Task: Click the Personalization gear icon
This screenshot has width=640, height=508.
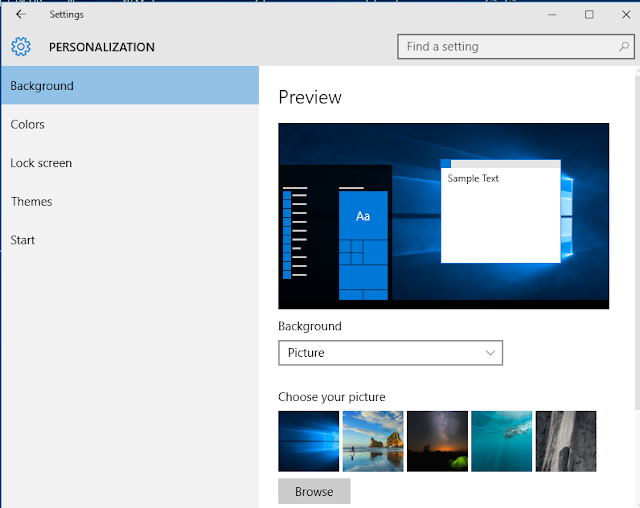Action: pos(21,47)
